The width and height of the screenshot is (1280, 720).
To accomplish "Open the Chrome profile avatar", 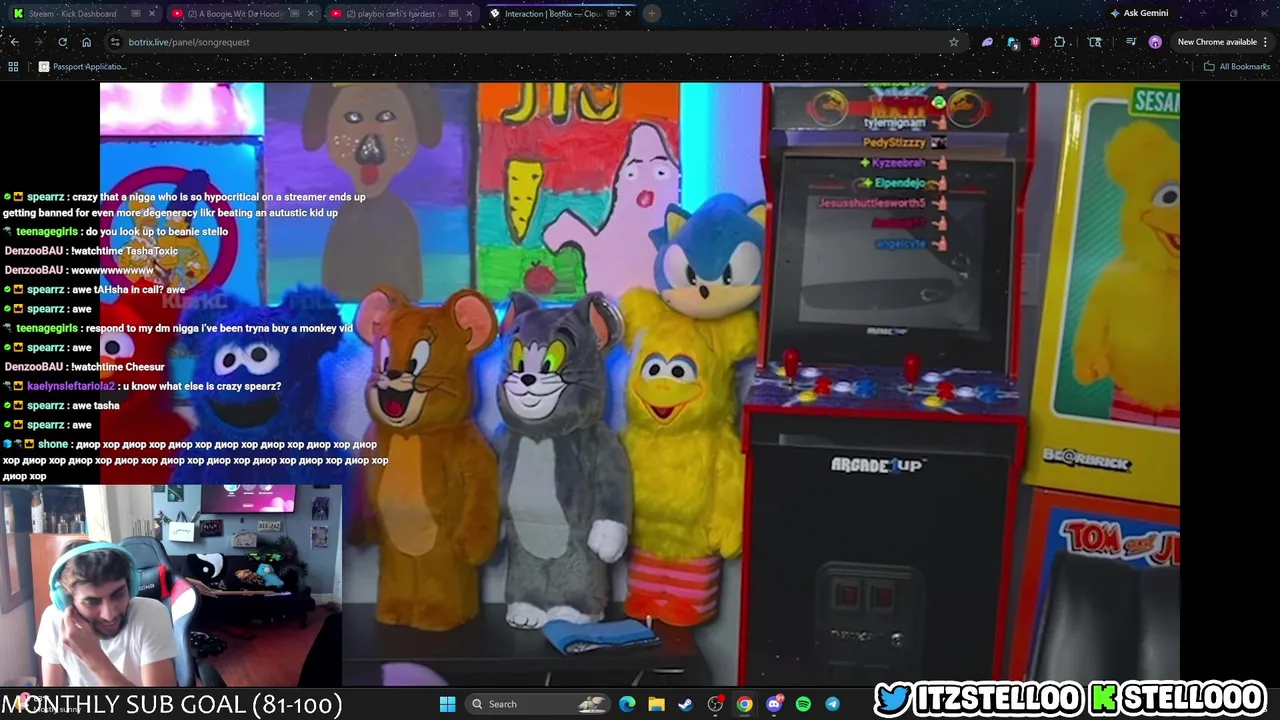I will 1155,42.
